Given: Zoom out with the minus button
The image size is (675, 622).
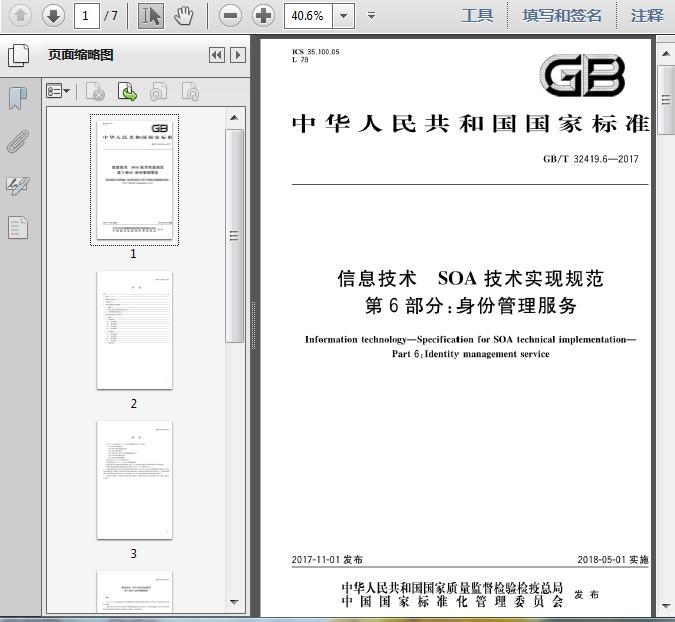Looking at the screenshot, I should [x=230, y=16].
